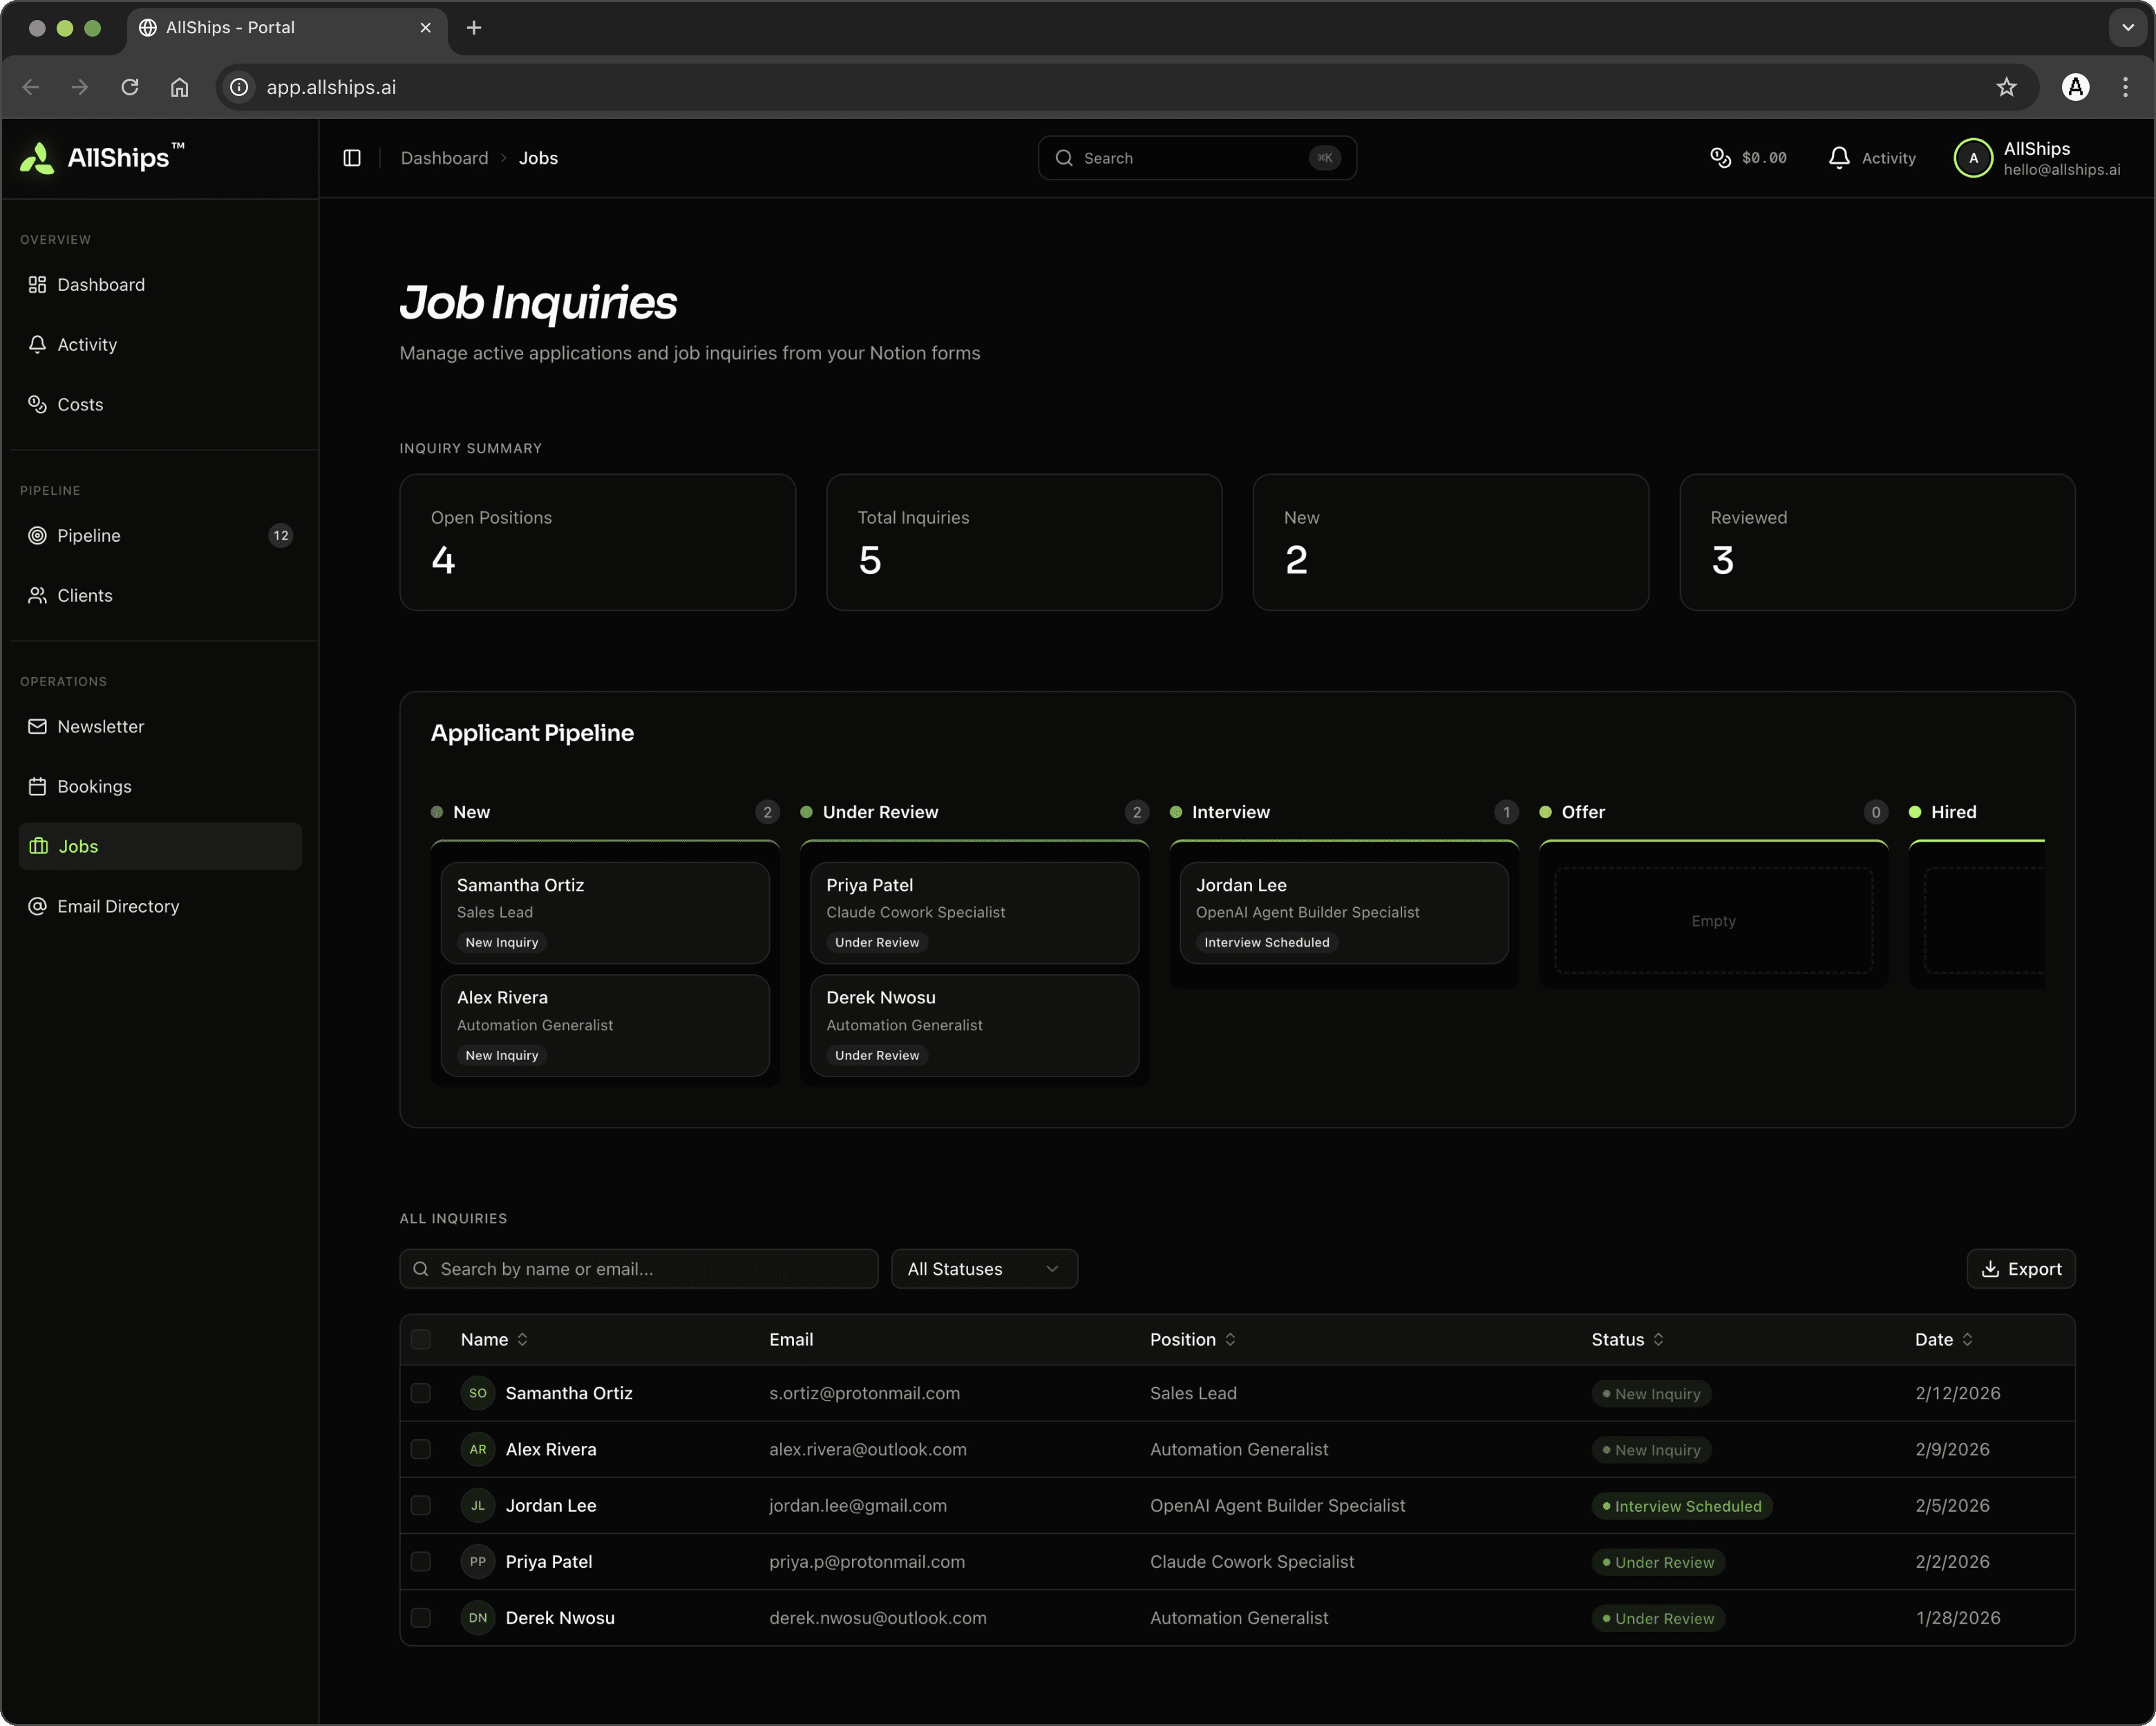The image size is (2156, 1726).
Task: Click the Export button
Action: point(2020,1268)
